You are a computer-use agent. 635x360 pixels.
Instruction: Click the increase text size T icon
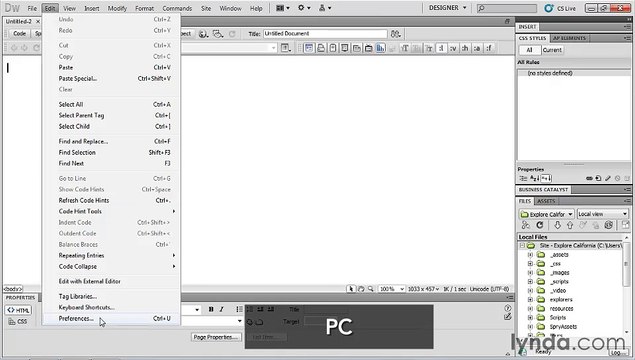click(404, 48)
